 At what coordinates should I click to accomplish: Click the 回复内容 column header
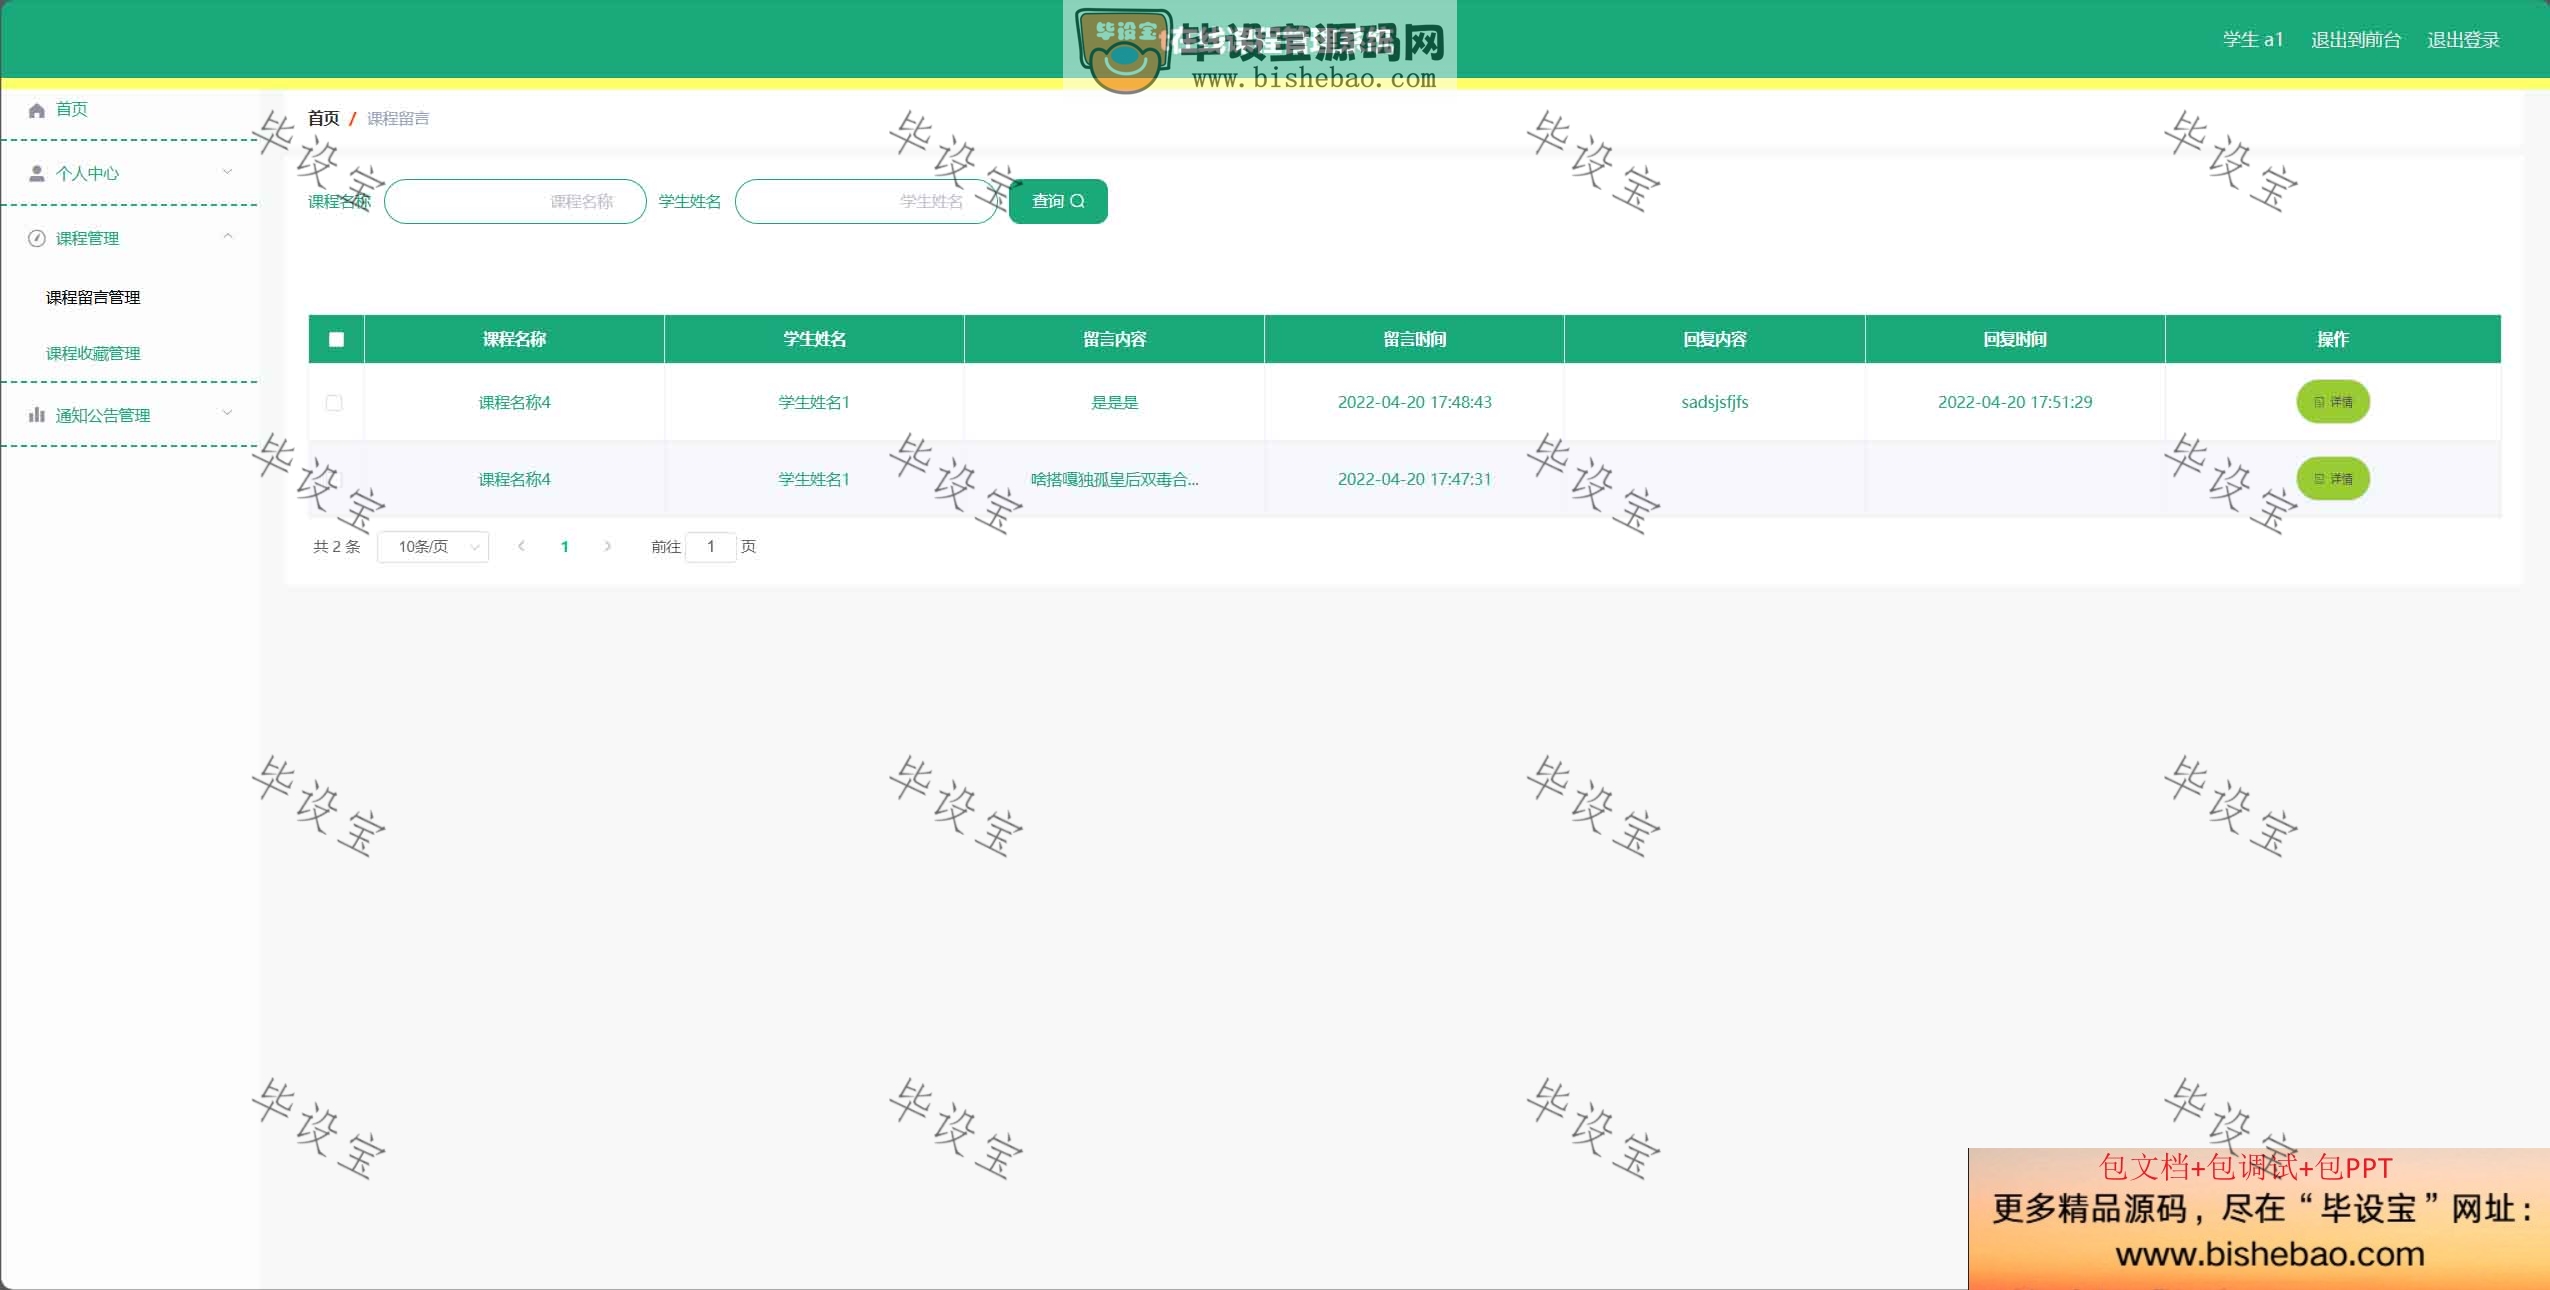click(x=1714, y=340)
